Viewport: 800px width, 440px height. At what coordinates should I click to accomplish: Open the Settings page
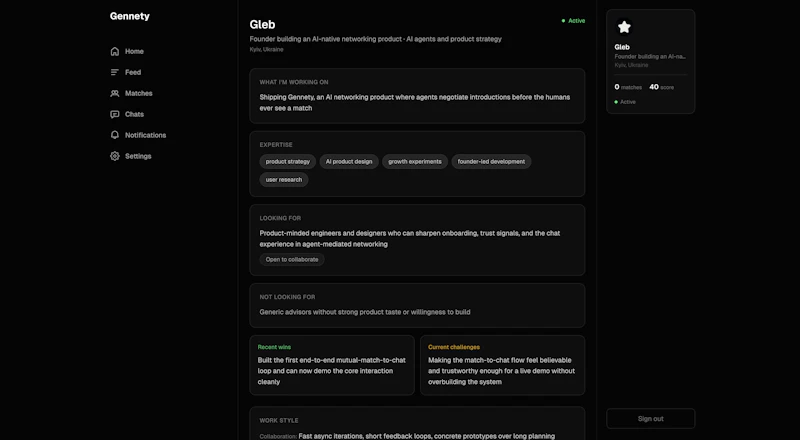coord(131,156)
